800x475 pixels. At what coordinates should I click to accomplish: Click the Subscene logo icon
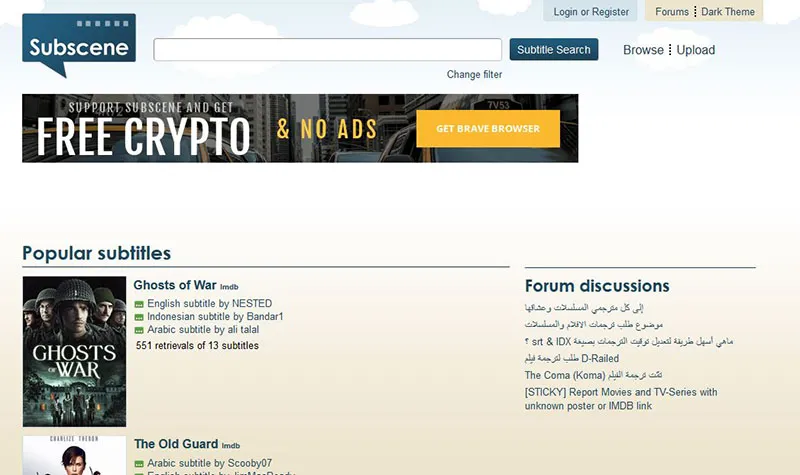pos(78,45)
